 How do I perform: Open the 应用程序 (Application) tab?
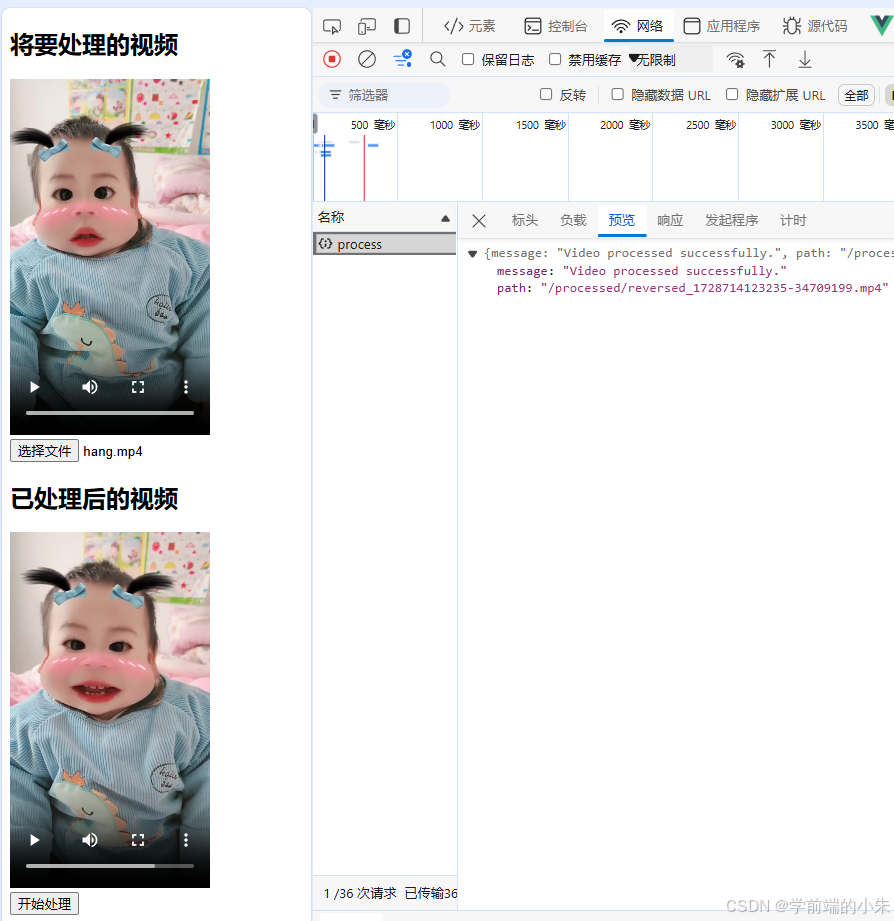pos(721,26)
